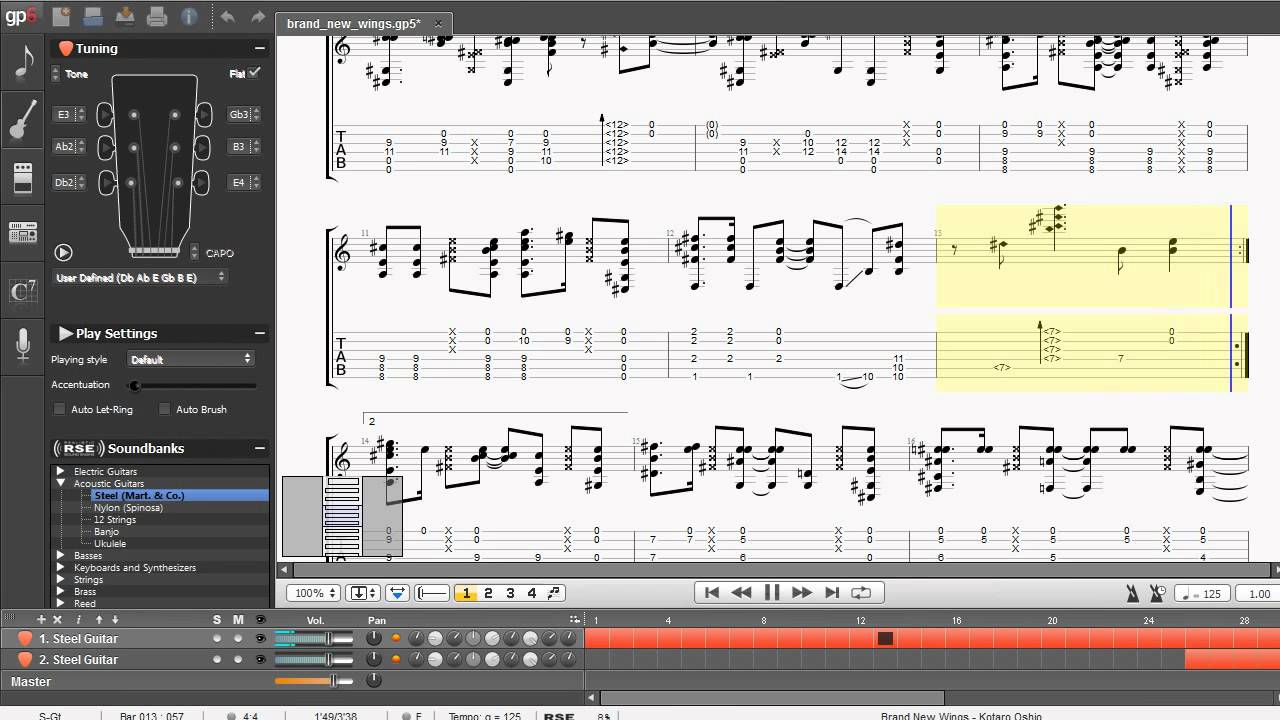Viewport: 1280px width, 720px height.
Task: Select voice 3
Action: [510, 593]
